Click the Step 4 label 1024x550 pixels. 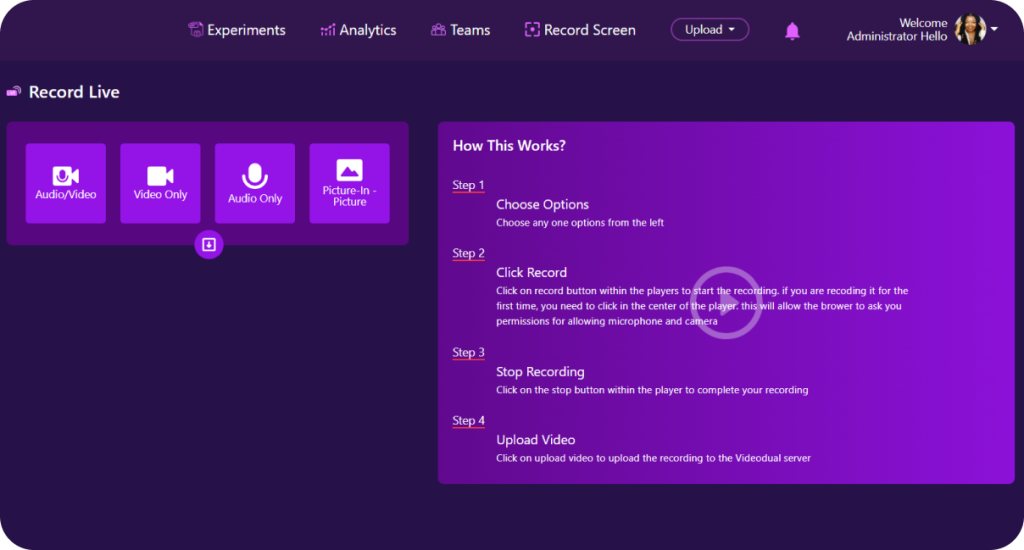click(x=468, y=420)
